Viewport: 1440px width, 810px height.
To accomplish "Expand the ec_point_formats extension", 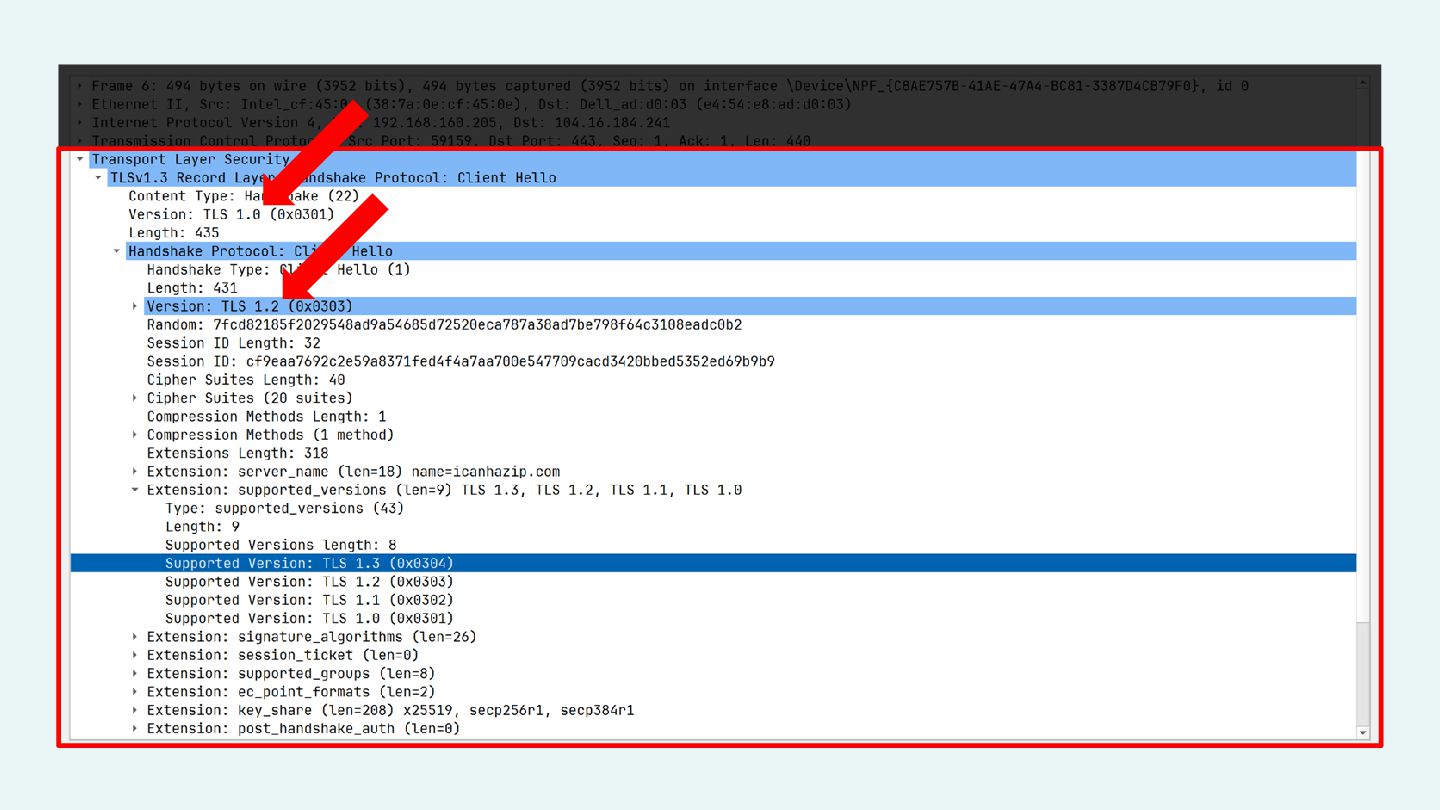I will 136,692.
